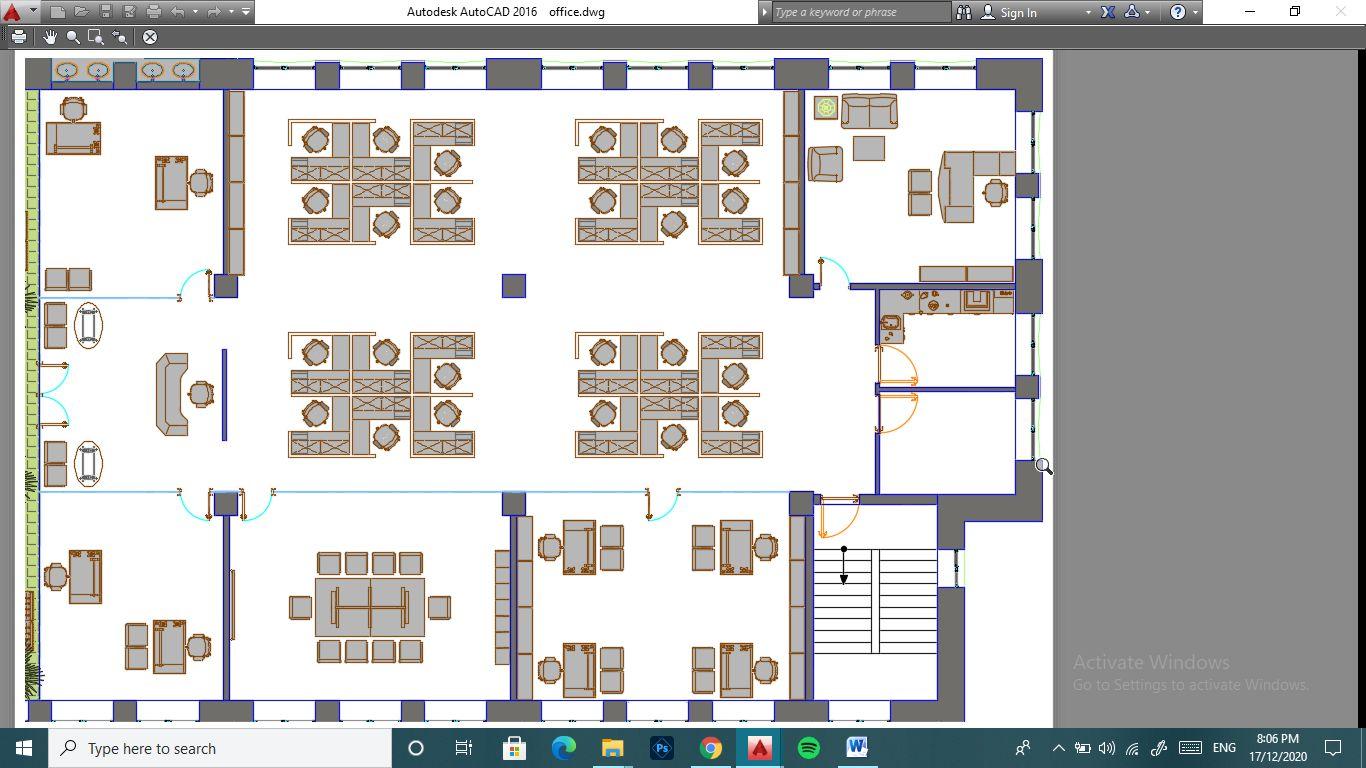Click the Save As icon

(129, 12)
